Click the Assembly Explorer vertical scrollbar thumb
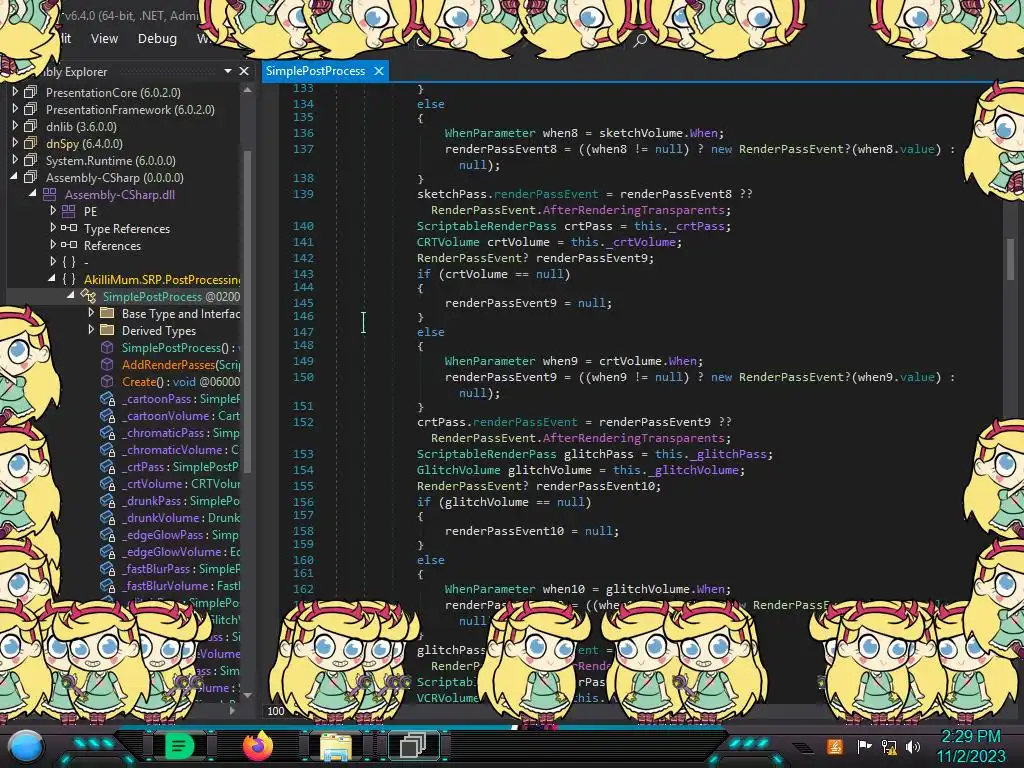The image size is (1024, 768). tap(248, 310)
